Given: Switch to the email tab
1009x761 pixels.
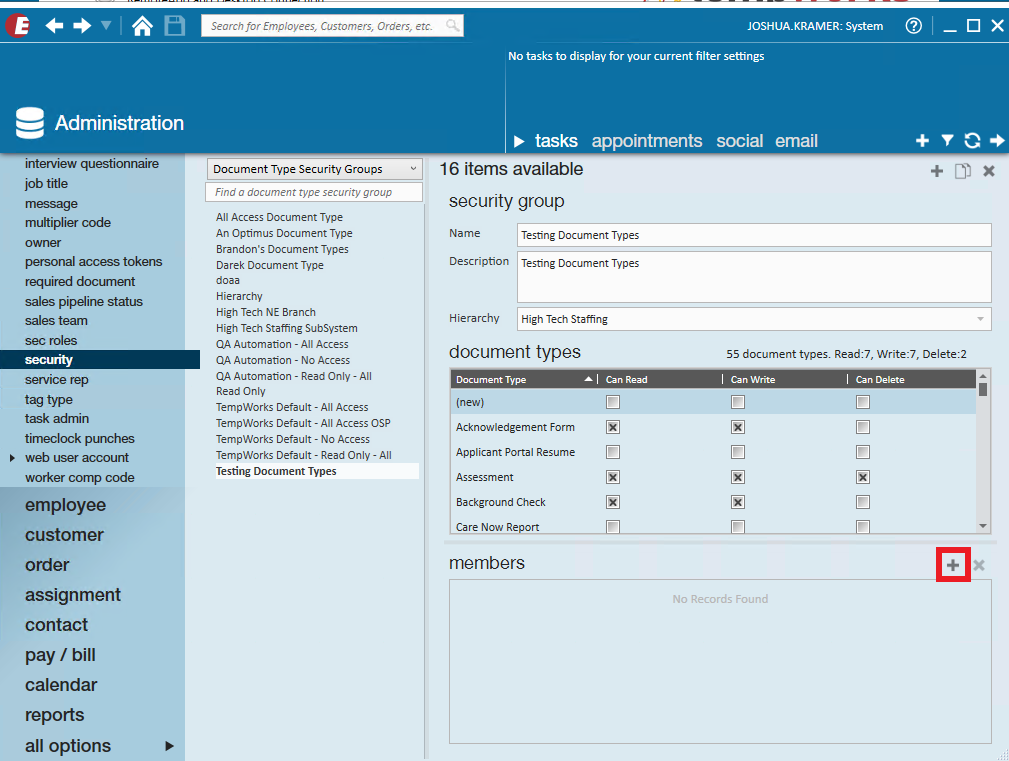Looking at the screenshot, I should (797, 141).
